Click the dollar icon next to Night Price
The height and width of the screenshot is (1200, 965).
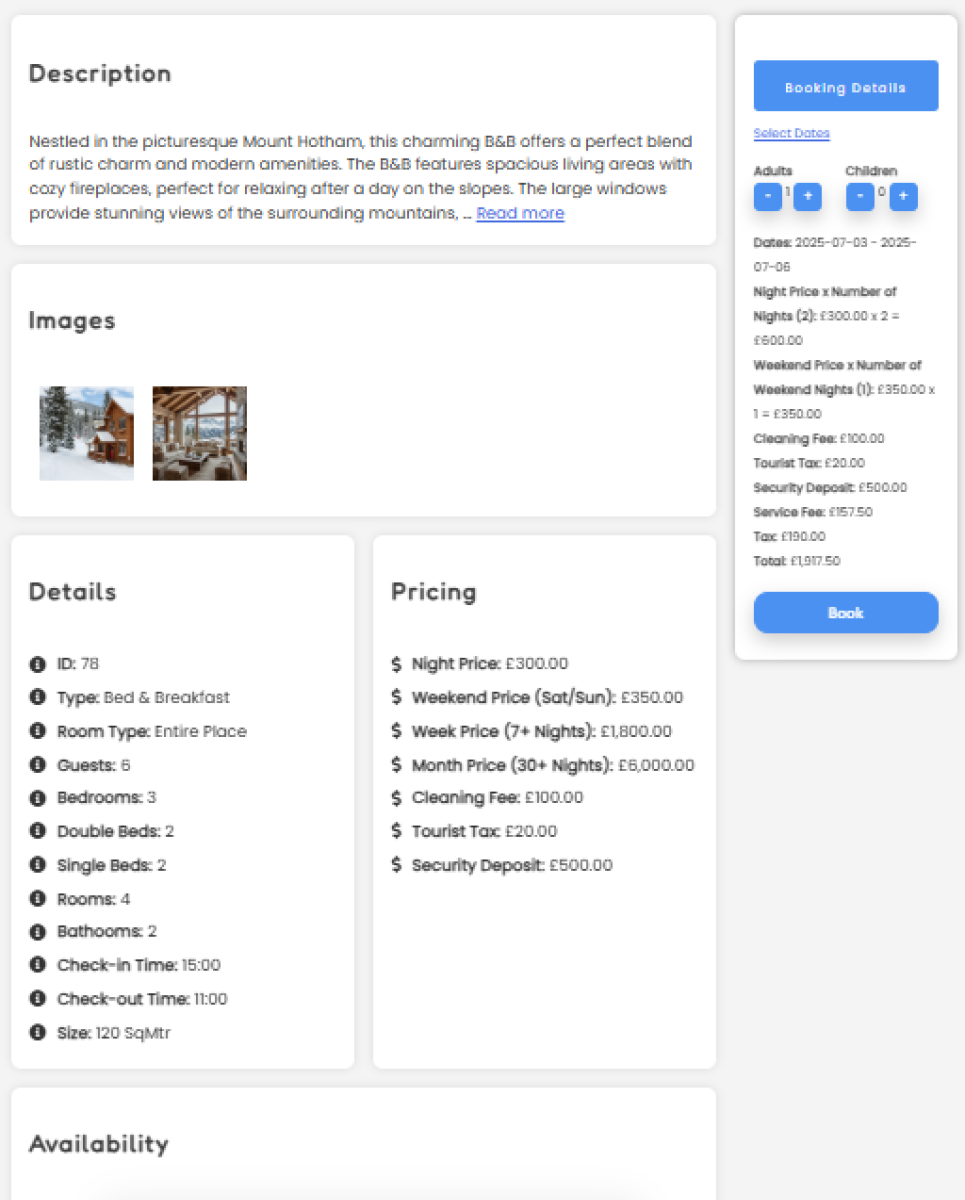(397, 664)
